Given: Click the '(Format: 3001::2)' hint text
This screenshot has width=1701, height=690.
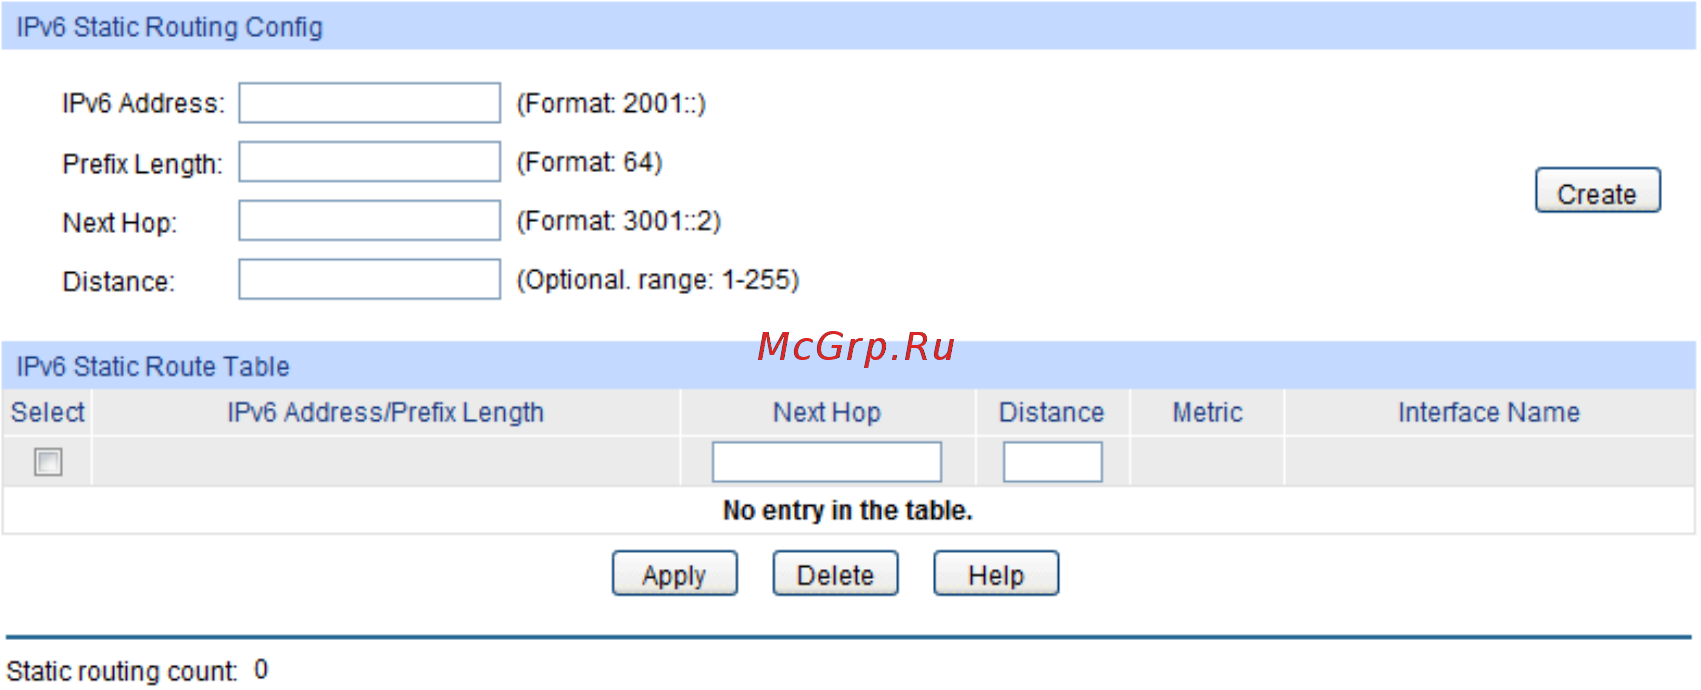Looking at the screenshot, I should (x=618, y=221).
